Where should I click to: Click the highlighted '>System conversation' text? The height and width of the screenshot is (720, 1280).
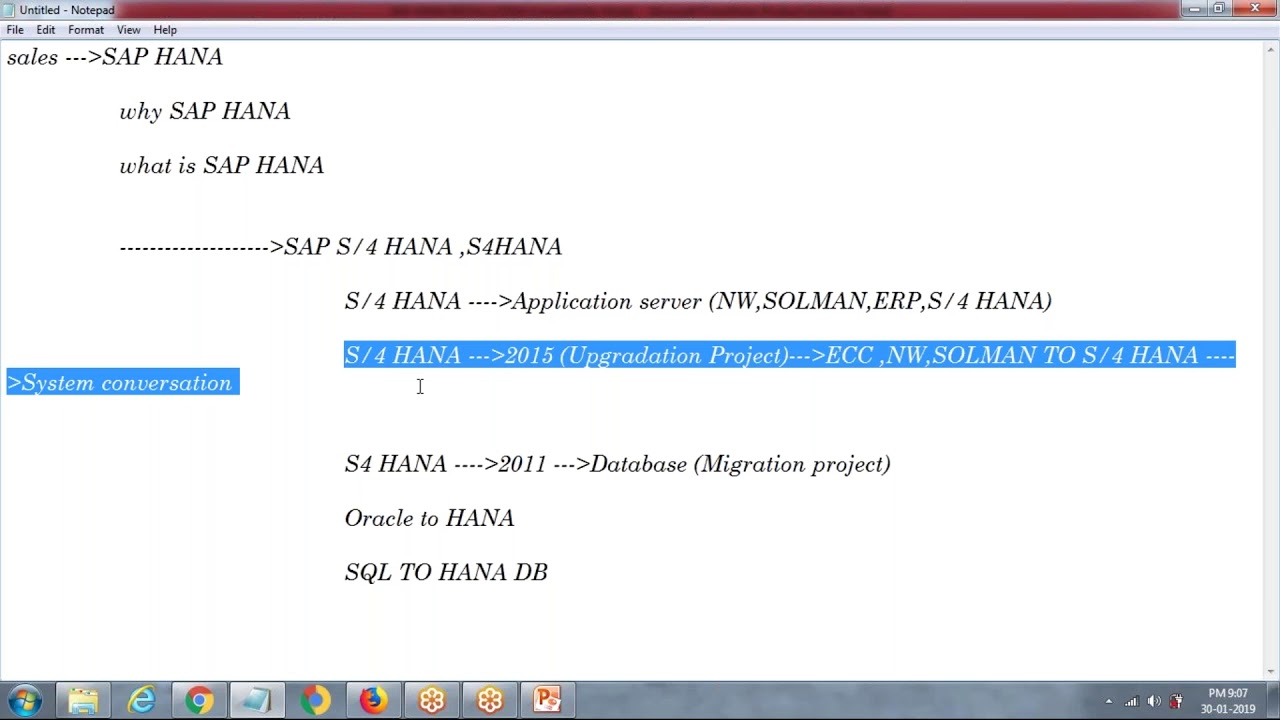[x=123, y=383]
